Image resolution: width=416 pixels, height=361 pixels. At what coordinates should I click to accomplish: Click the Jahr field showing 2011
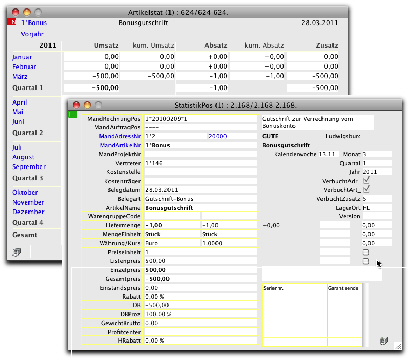(x=377, y=172)
